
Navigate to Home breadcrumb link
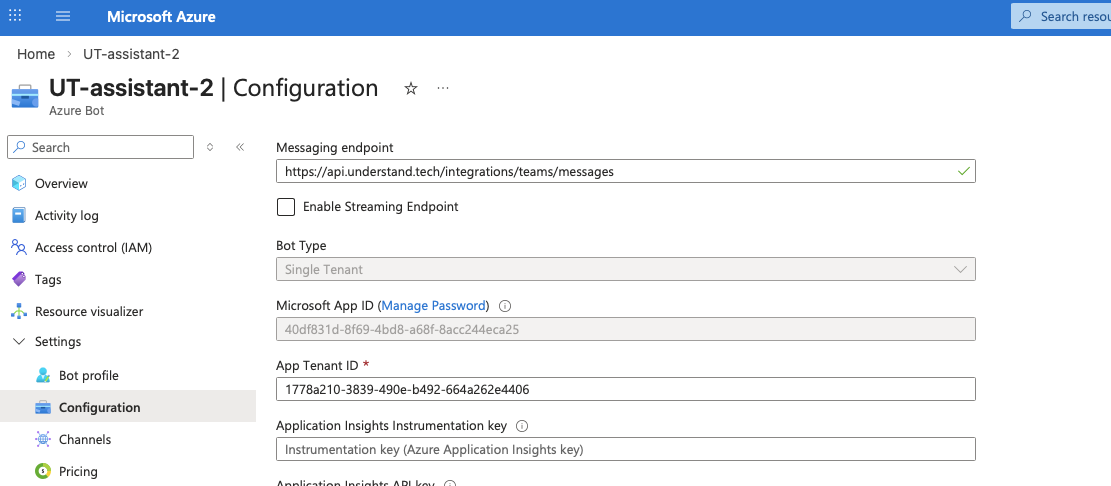36,54
